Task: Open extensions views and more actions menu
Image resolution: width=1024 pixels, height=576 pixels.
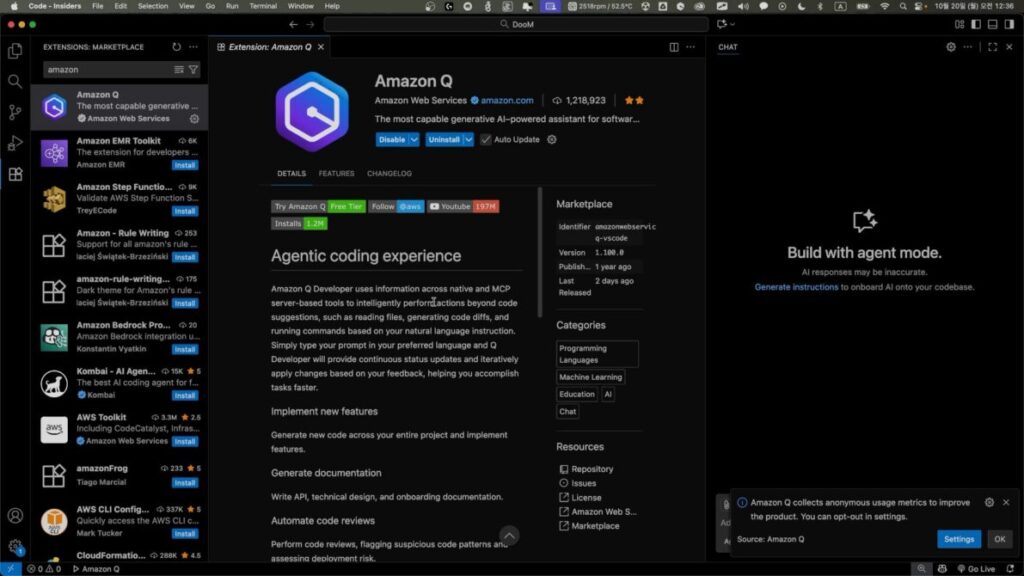Action: (x=194, y=47)
